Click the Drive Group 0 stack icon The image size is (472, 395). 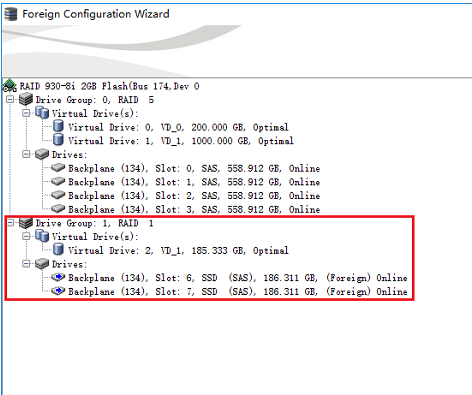click(26, 99)
